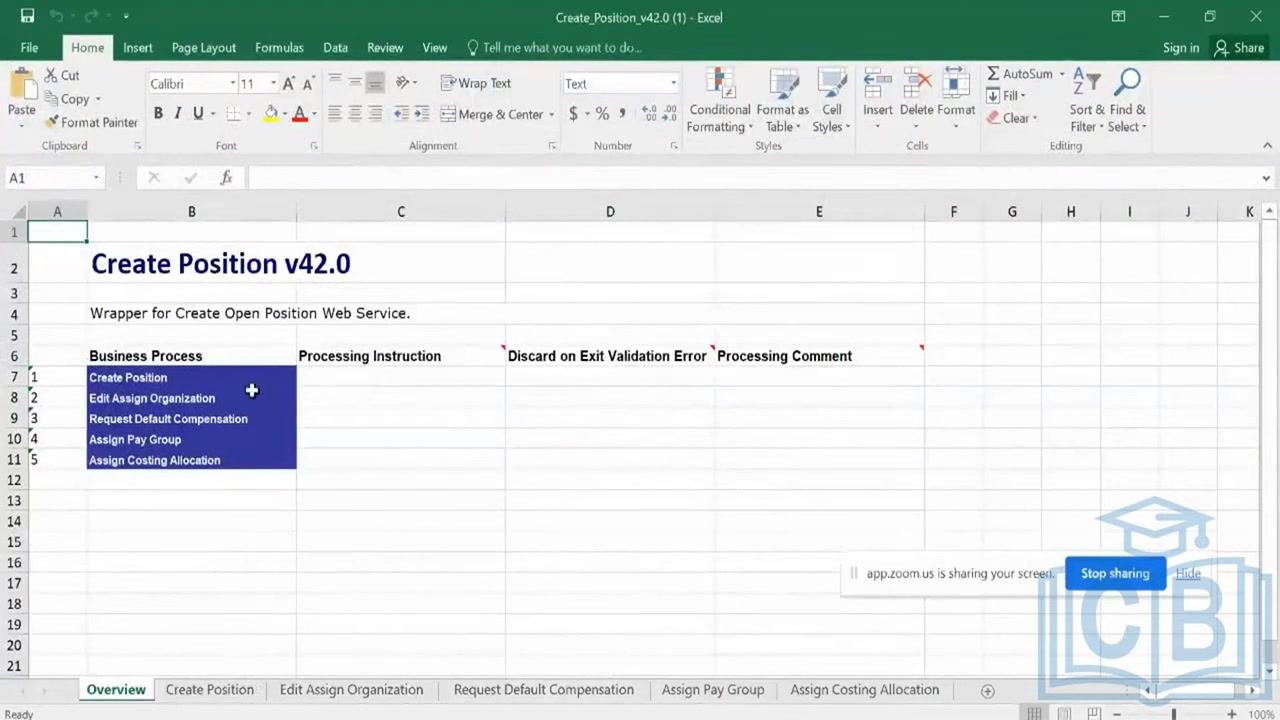Toggle Italic formatting

(178, 114)
